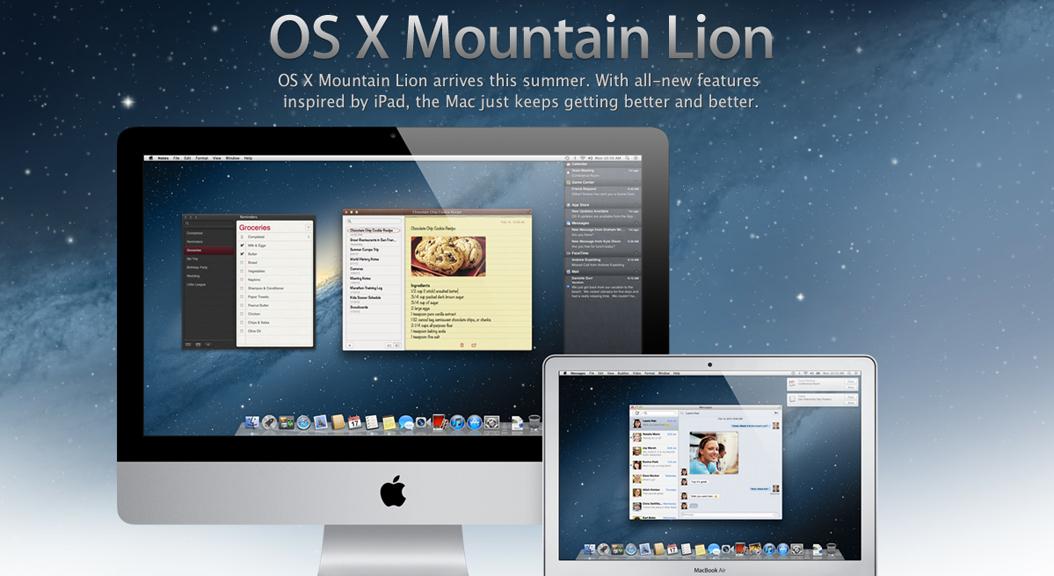The height and width of the screenshot is (576, 1054).
Task: Click the cookie photo in the note
Action: point(448,256)
